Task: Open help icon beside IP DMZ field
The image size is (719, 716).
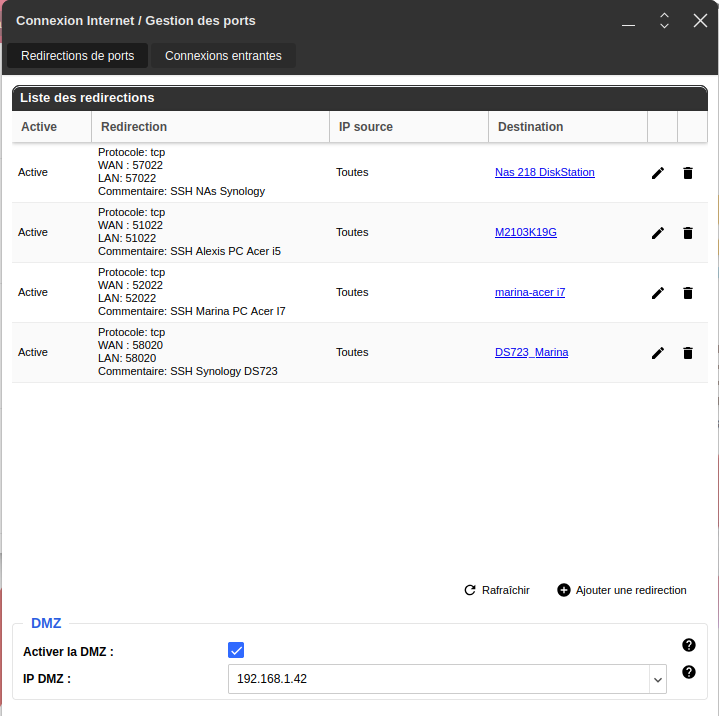Action: (x=688, y=672)
